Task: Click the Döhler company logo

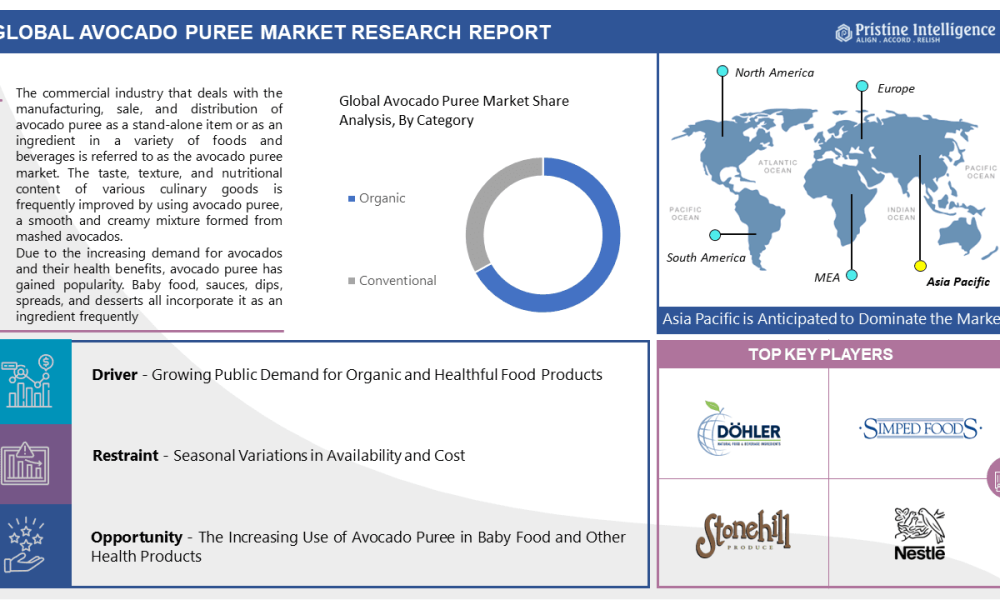Action: [x=739, y=428]
